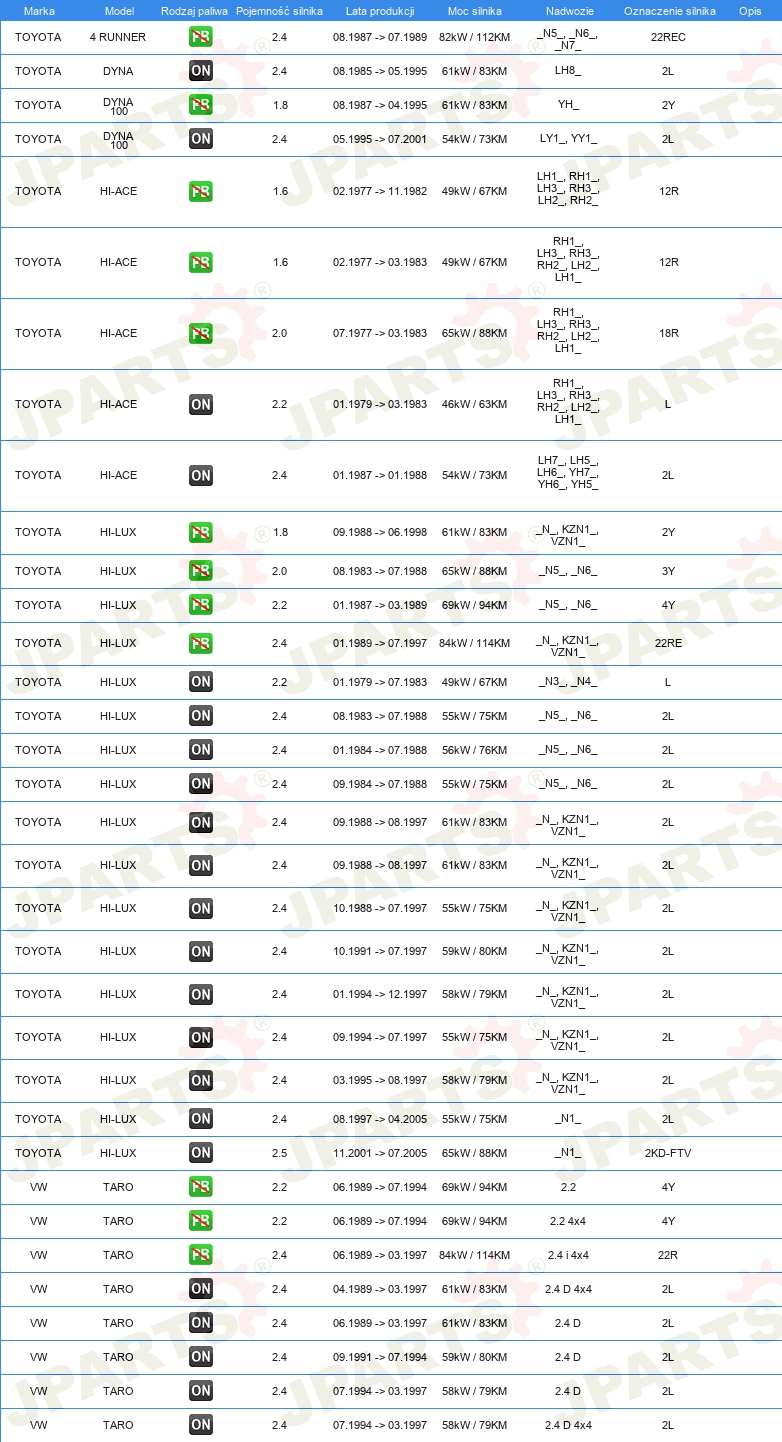Select the production years 01.1984 -> 07.1988
The width and height of the screenshot is (782, 1442).
(380, 750)
